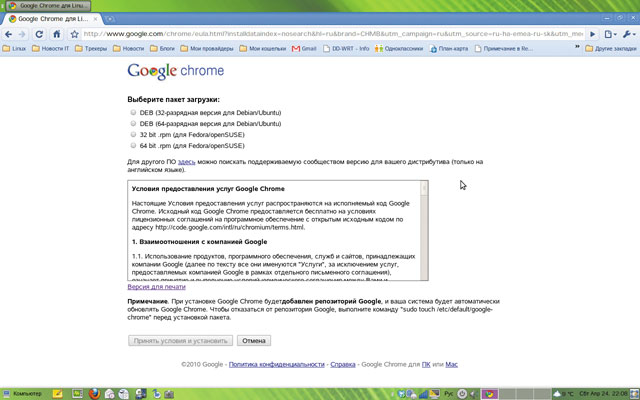Viewport: 640px width, 400px height.
Task: Launch Firefox from the panel
Action: (x=95, y=394)
